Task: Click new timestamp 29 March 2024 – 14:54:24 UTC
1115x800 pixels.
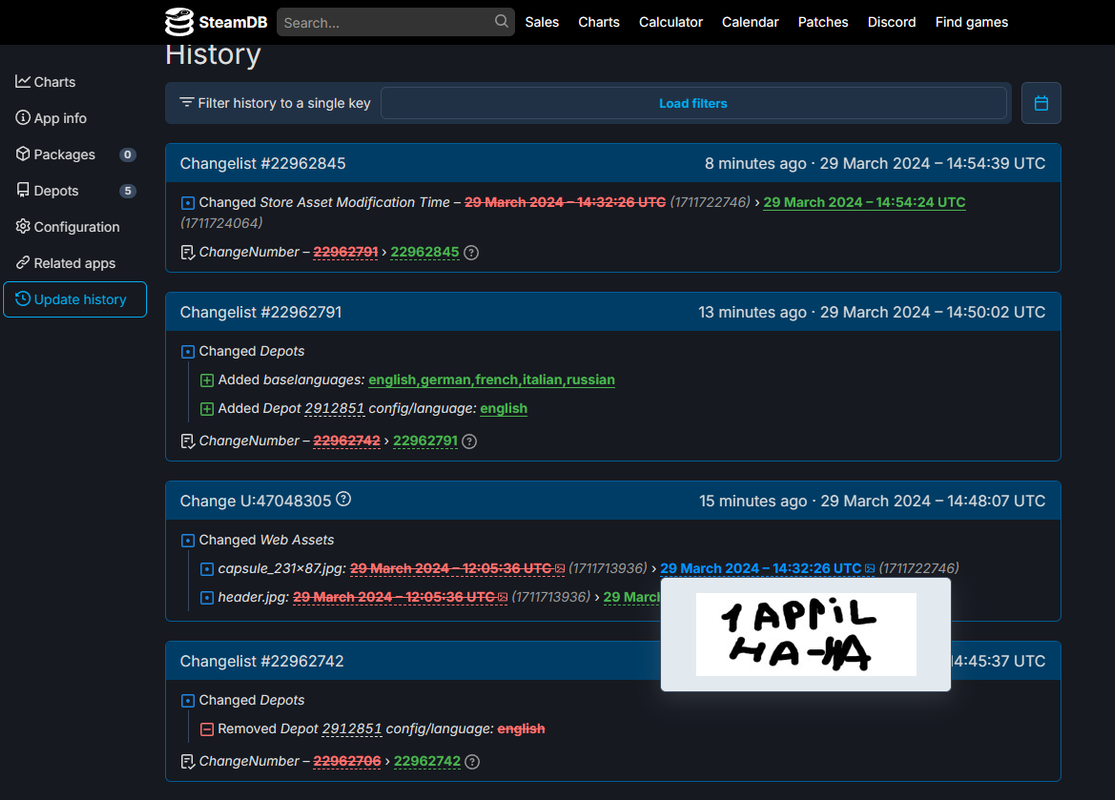Action: coord(864,203)
